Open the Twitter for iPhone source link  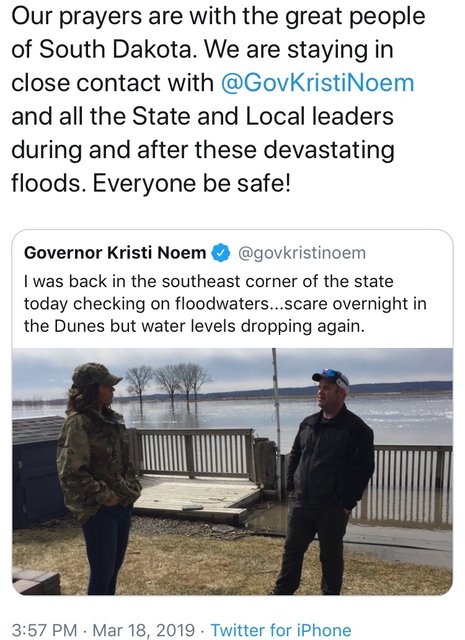(x=281, y=630)
